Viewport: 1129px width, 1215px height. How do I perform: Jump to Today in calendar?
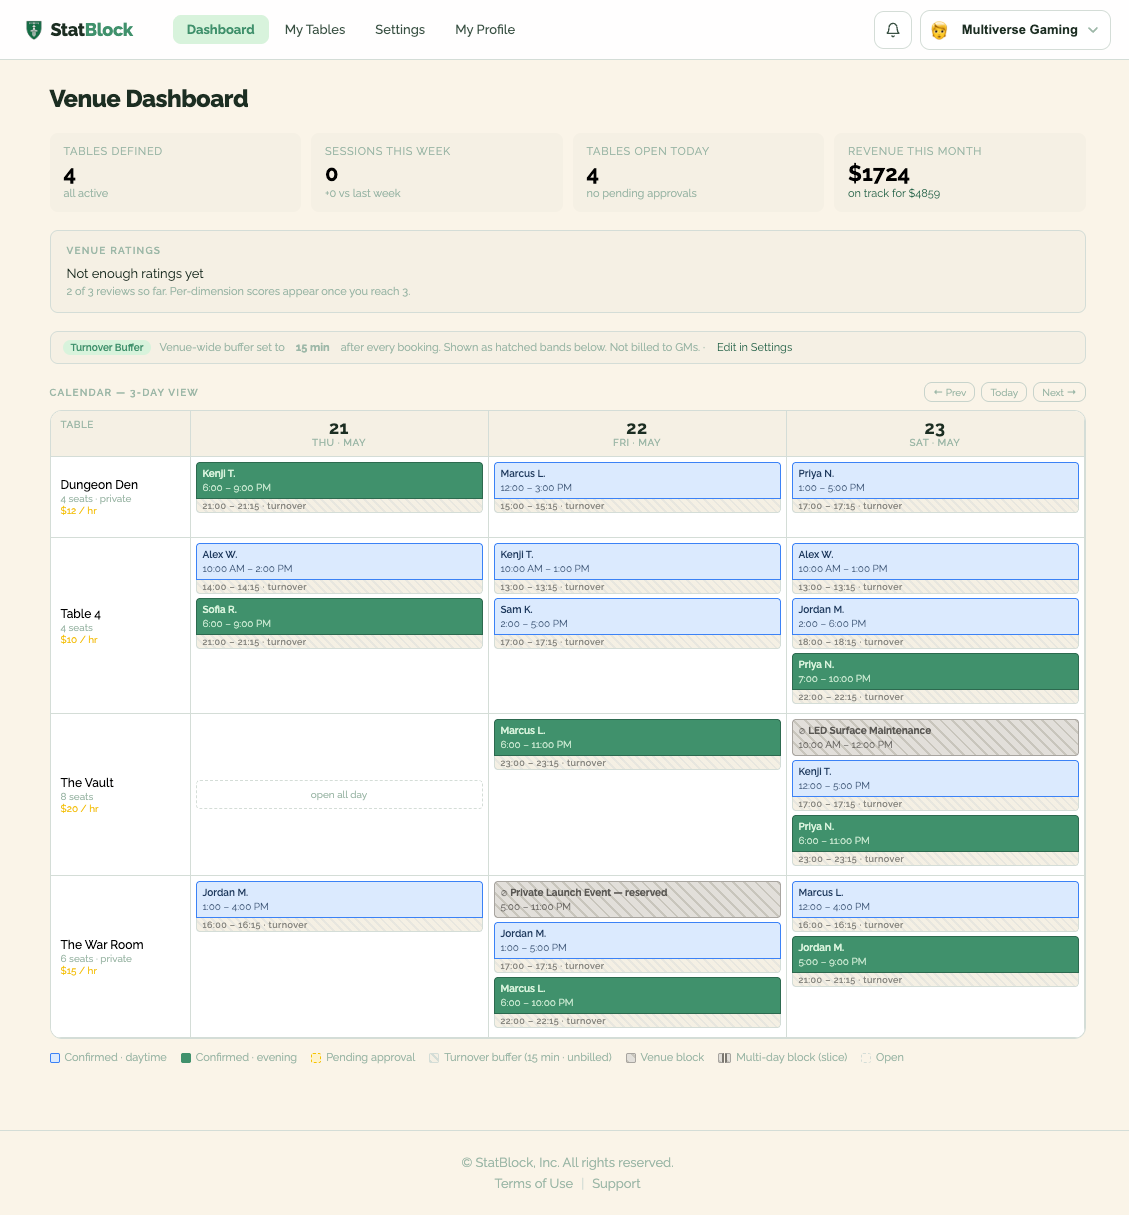point(1004,392)
